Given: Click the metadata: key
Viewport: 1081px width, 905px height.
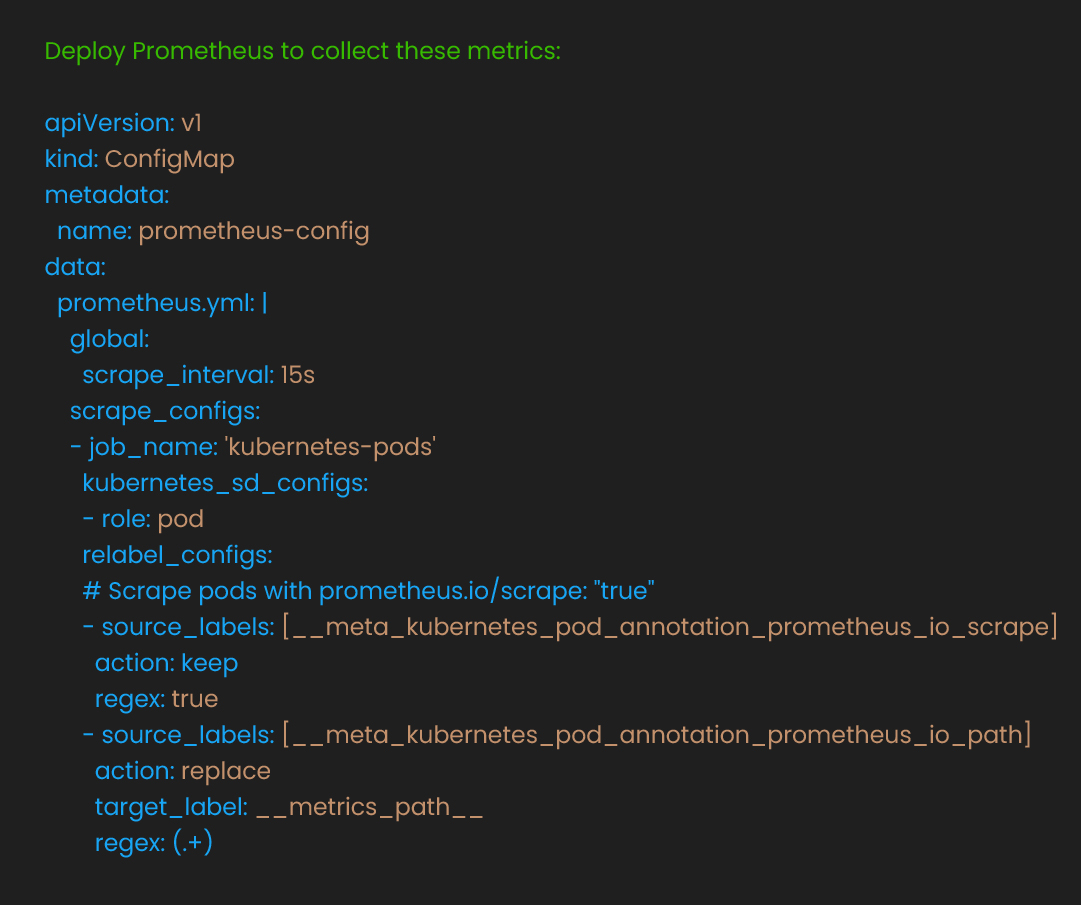Looking at the screenshot, I should 107,195.
